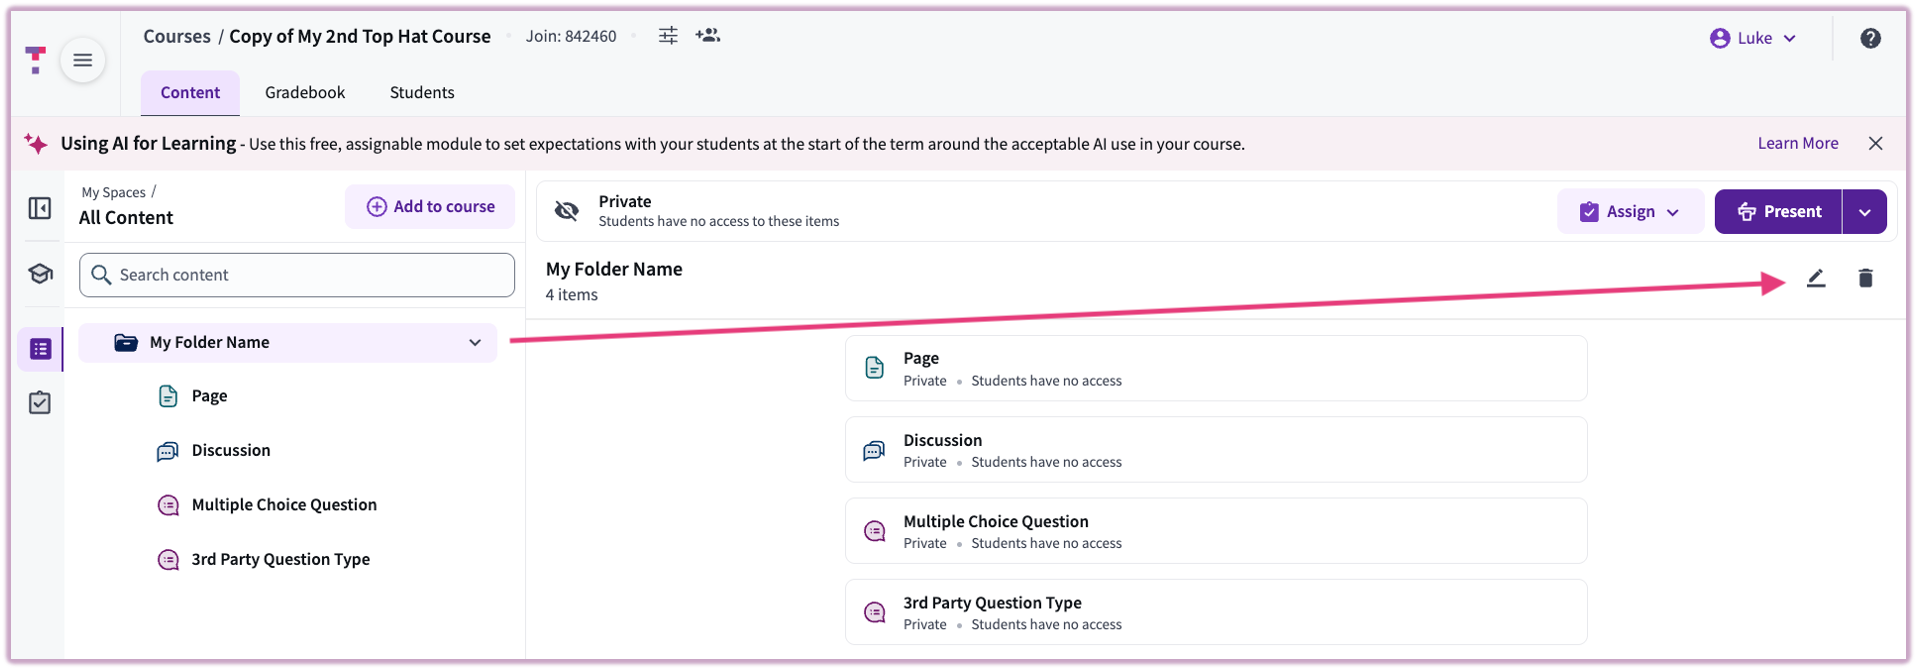1916x670 pixels.
Task: Select My Folder Name folder row
Action: [x=288, y=342]
